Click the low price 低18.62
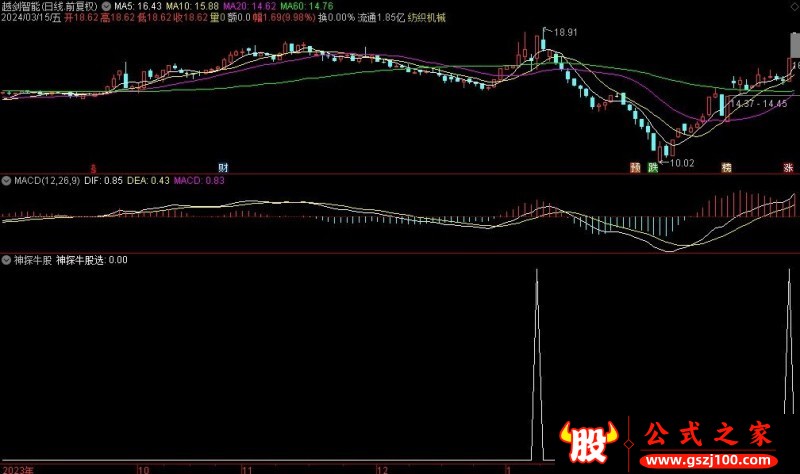 [154, 18]
